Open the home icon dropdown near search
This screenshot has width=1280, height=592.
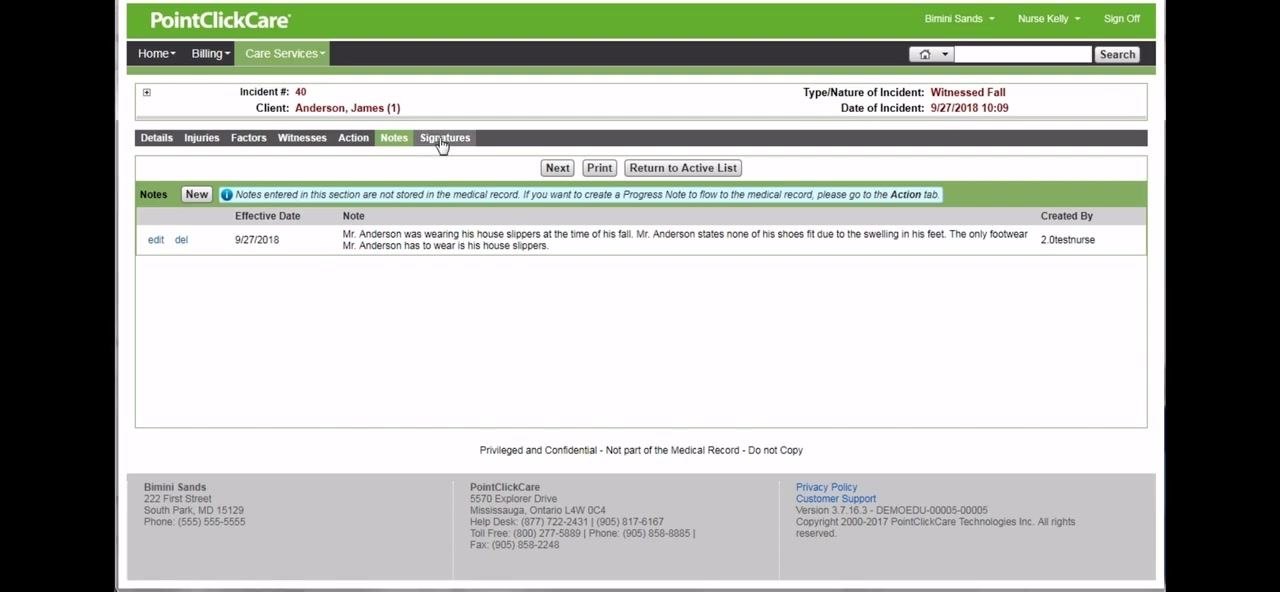[931, 54]
